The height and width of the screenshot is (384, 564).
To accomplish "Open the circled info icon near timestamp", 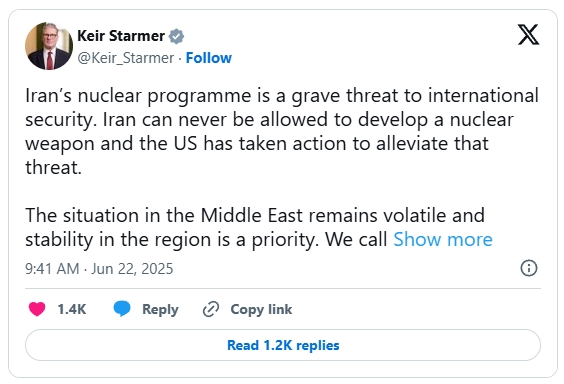I will click(x=529, y=268).
